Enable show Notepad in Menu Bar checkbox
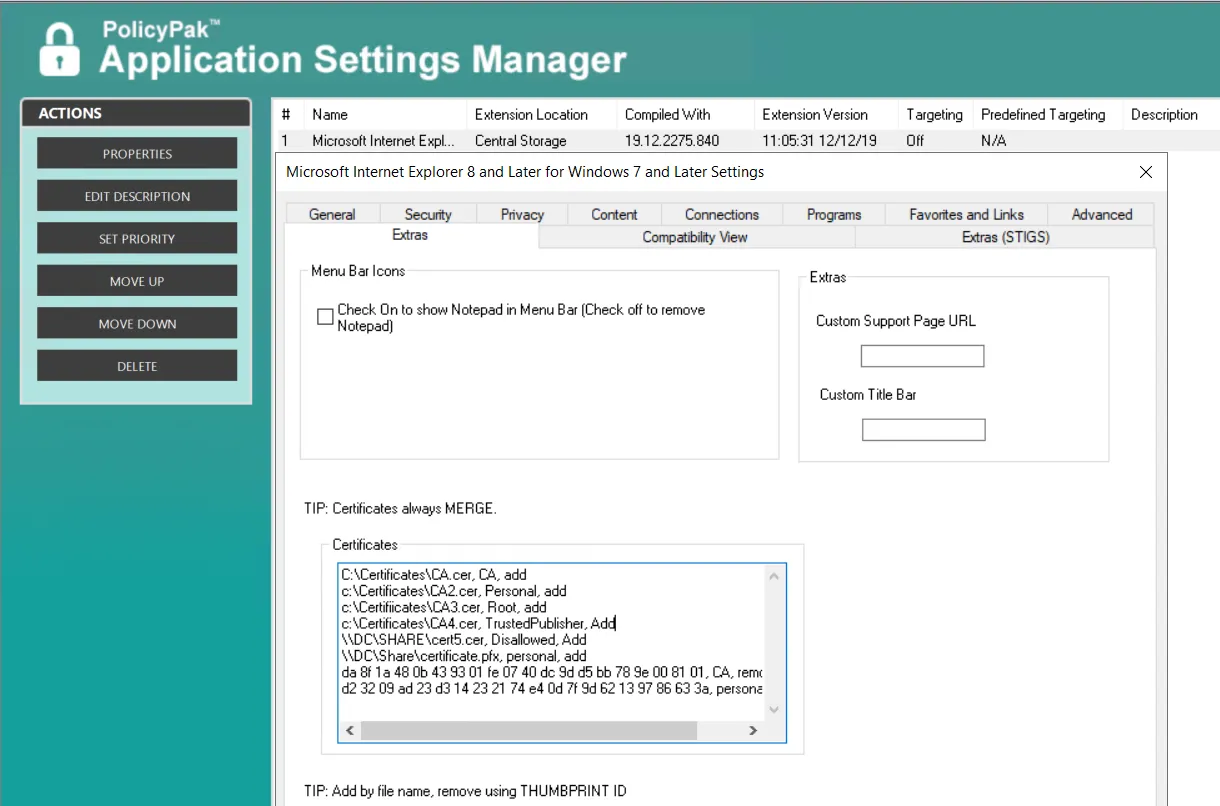The image size is (1220, 806). tap(325, 317)
